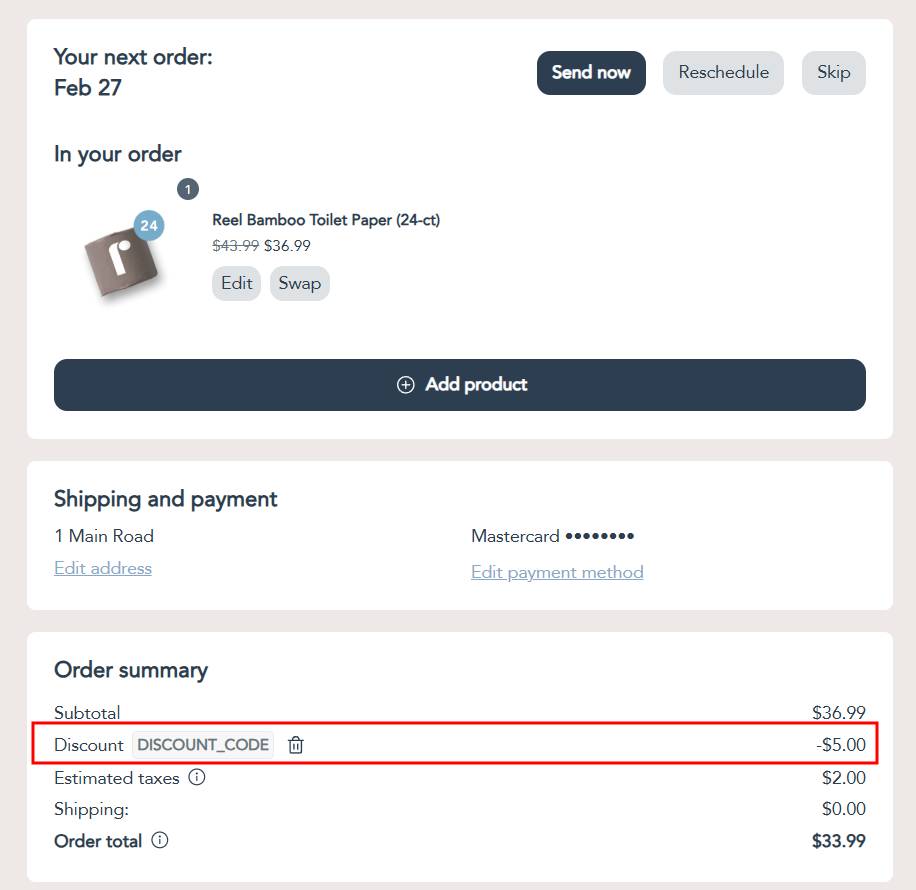This screenshot has width=916, height=890.
Task: Click the -$5.00 discount amount
Action: click(840, 745)
